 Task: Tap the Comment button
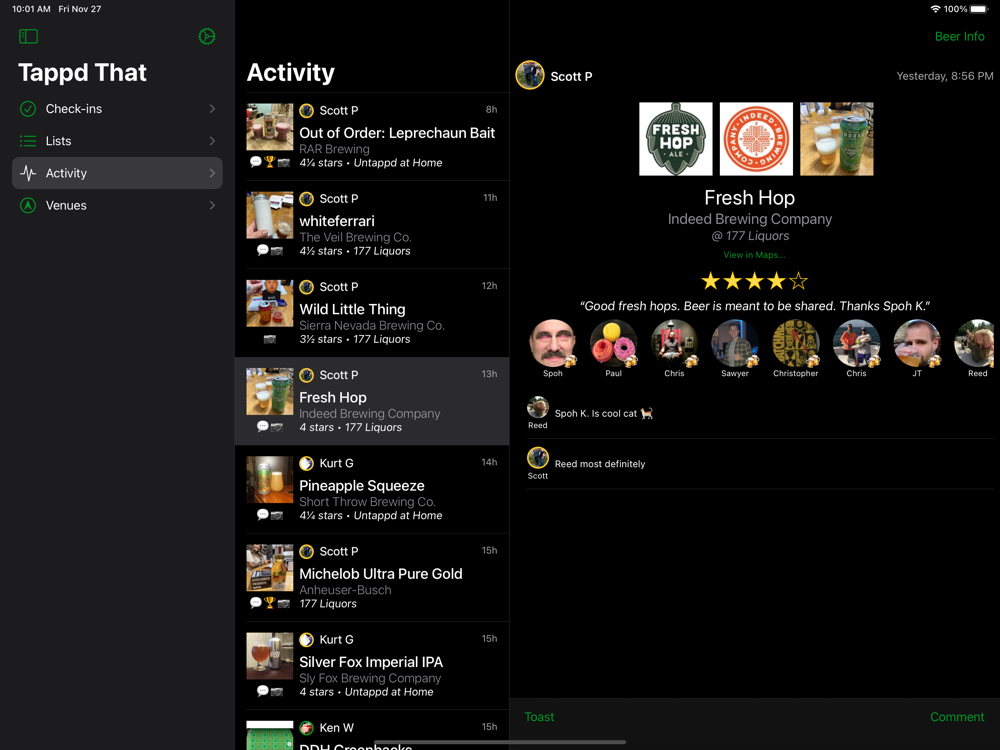coord(957,717)
